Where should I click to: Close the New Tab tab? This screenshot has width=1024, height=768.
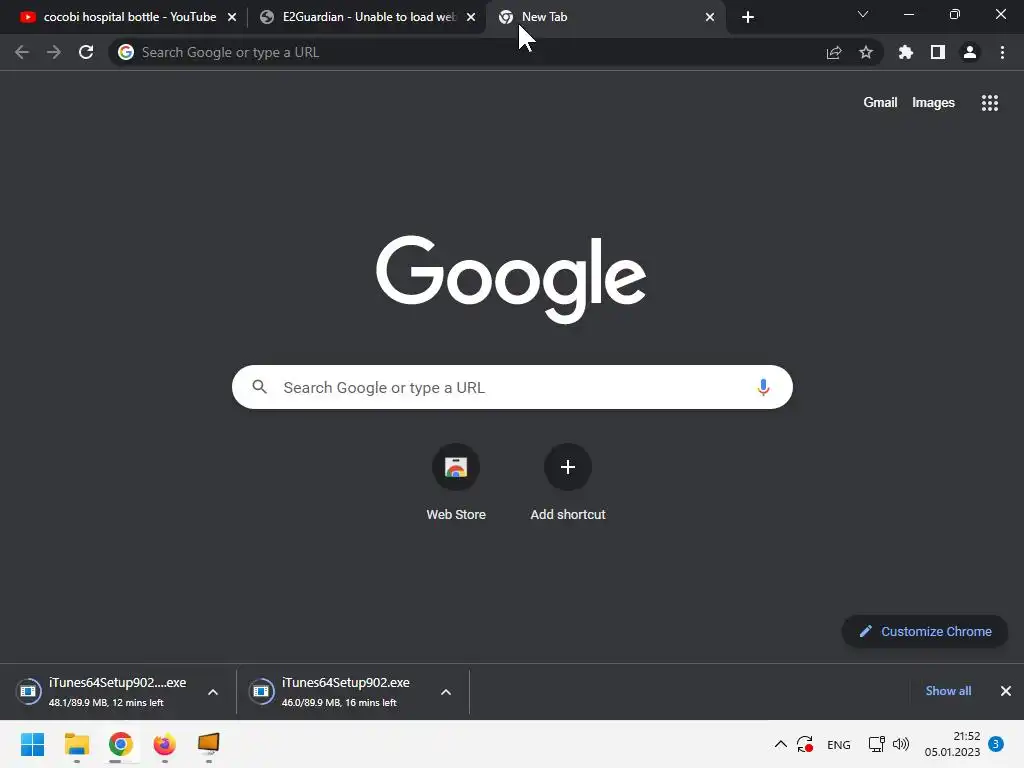click(710, 17)
